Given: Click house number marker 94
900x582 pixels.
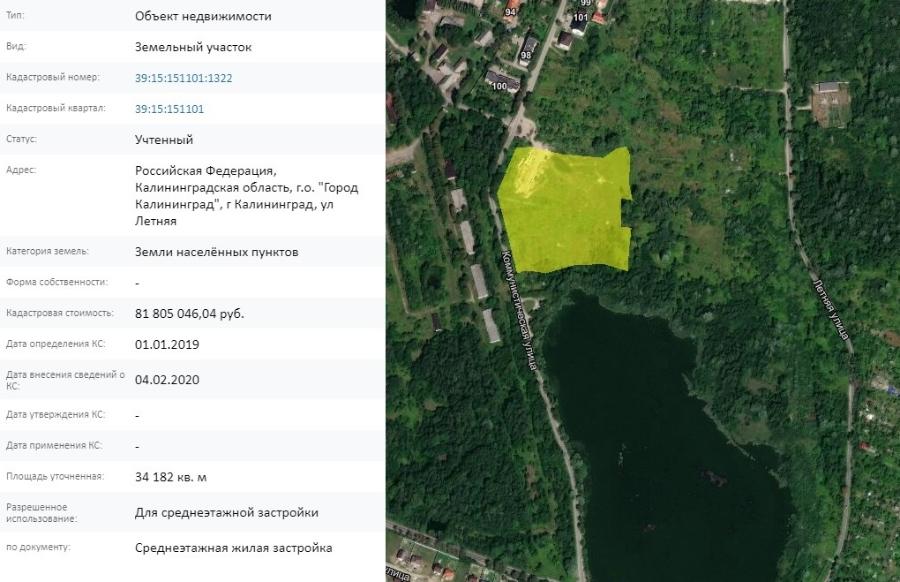Looking at the screenshot, I should coord(511,13).
